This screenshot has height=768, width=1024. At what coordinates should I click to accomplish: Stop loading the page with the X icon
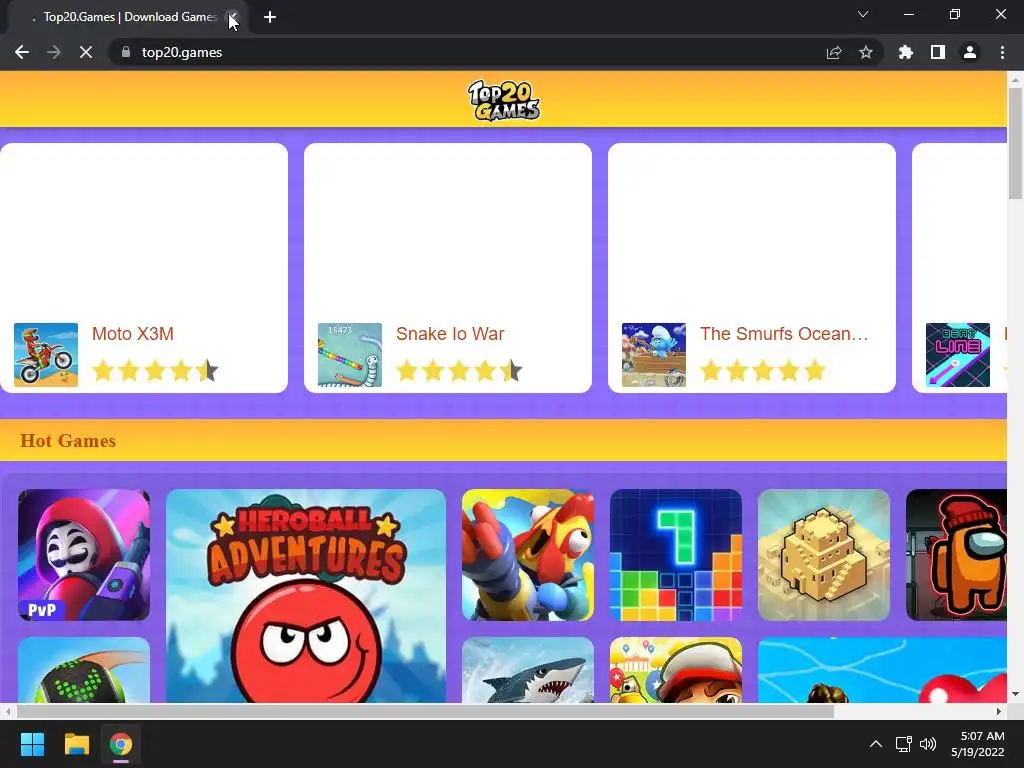pyautogui.click(x=86, y=52)
